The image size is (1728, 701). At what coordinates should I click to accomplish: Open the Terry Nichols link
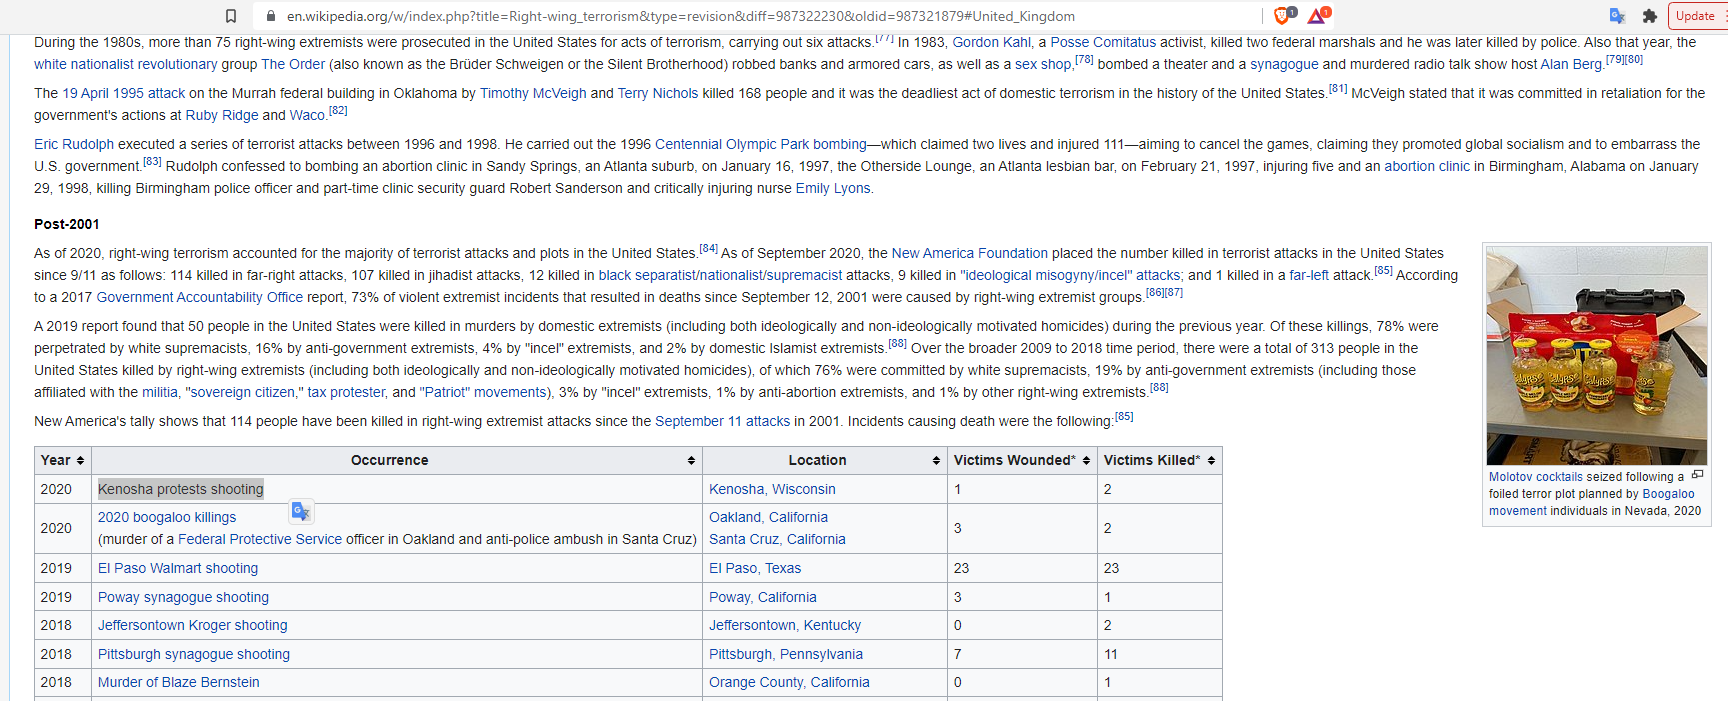coord(658,93)
